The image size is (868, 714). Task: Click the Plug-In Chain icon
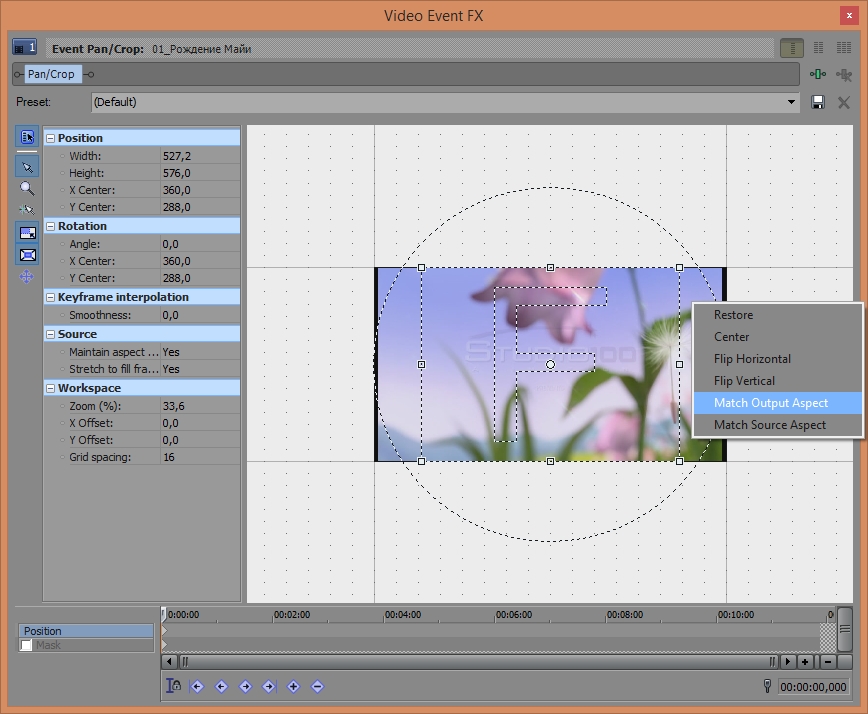(819, 74)
